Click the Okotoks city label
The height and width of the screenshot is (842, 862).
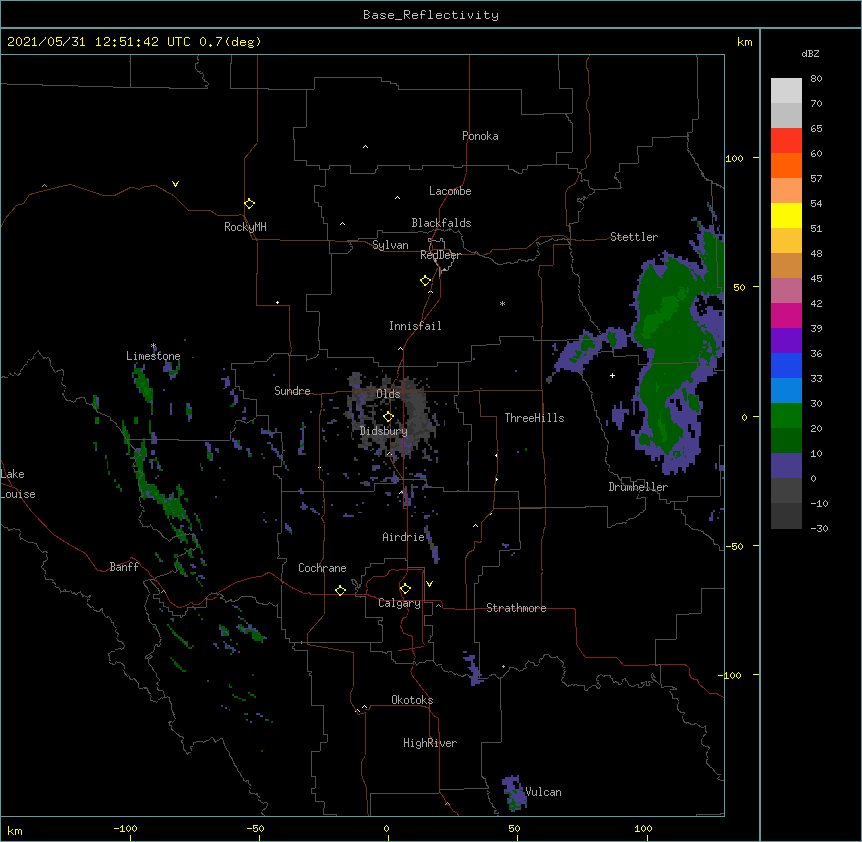412,700
